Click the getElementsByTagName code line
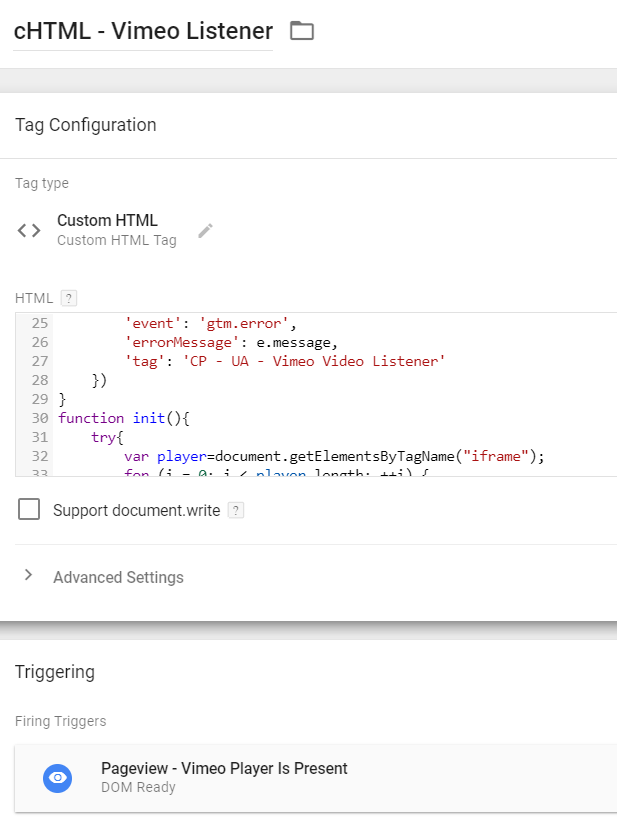 [x=334, y=456]
